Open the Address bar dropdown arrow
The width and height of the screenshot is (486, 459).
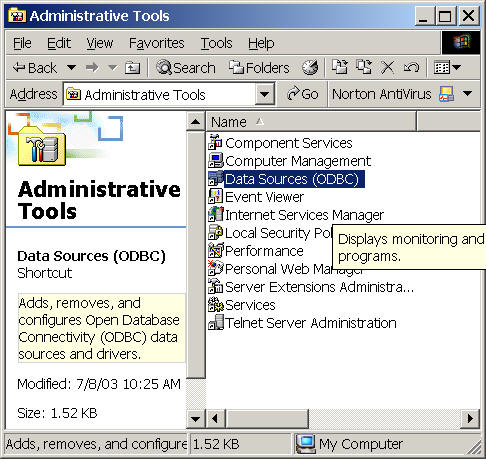click(265, 94)
